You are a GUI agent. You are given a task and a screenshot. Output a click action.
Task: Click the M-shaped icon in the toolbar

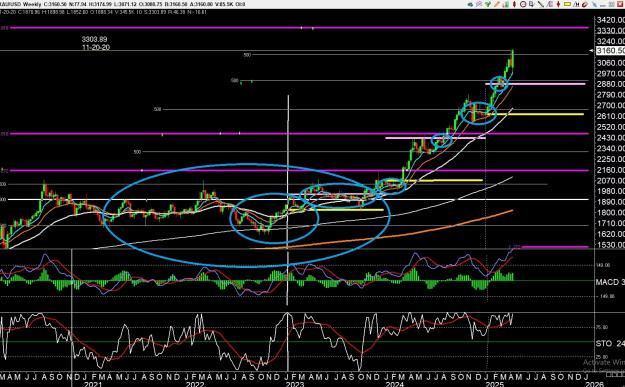click(577, 4)
